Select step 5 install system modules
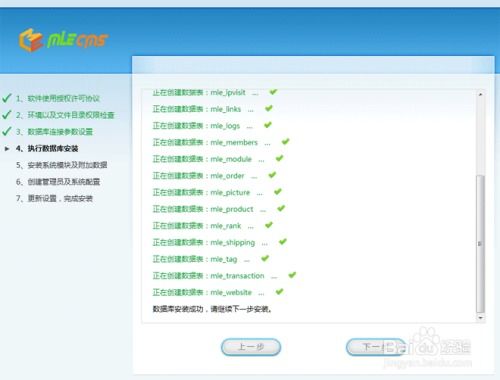 pos(62,165)
